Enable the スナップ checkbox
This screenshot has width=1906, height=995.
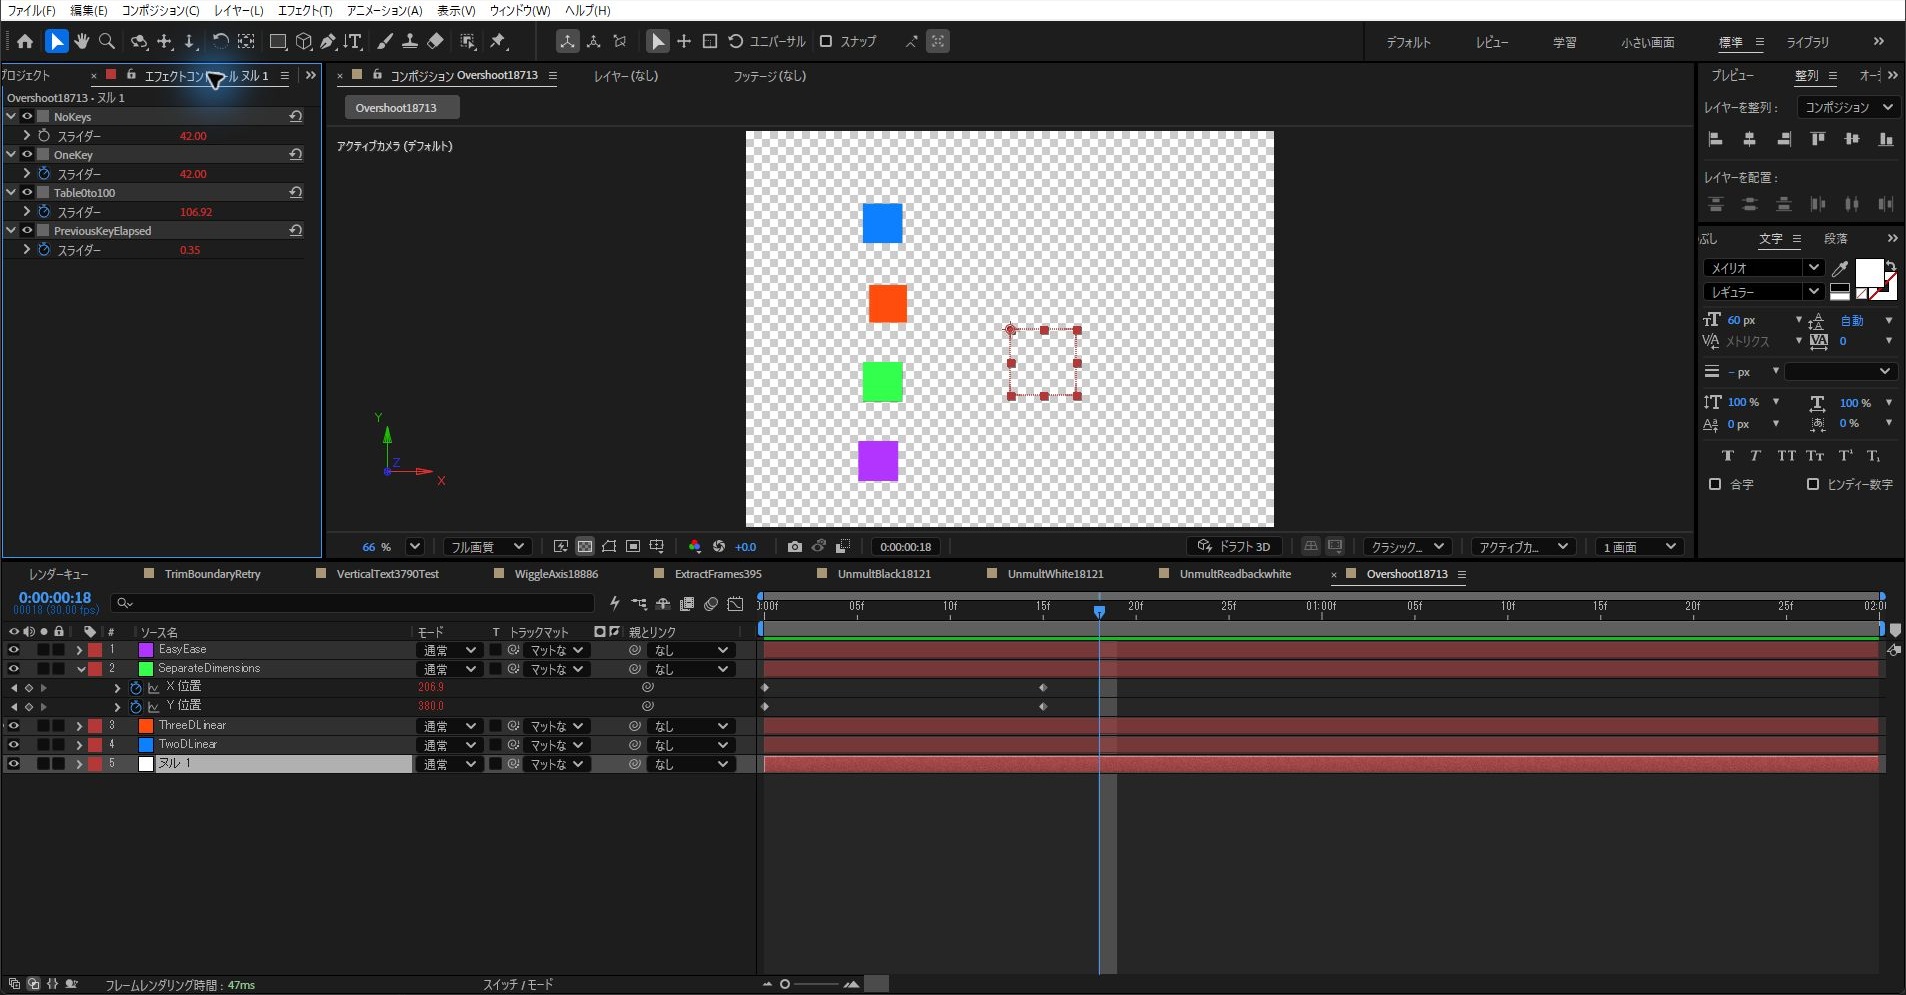(x=826, y=41)
